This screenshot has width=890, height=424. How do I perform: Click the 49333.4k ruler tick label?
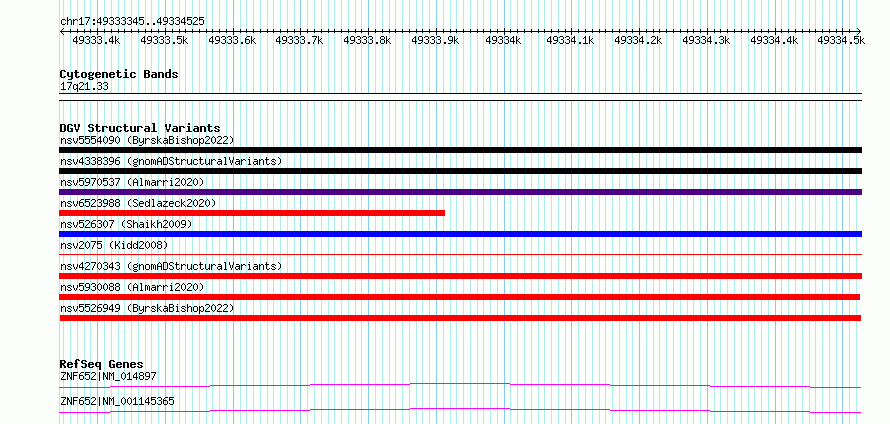click(96, 40)
